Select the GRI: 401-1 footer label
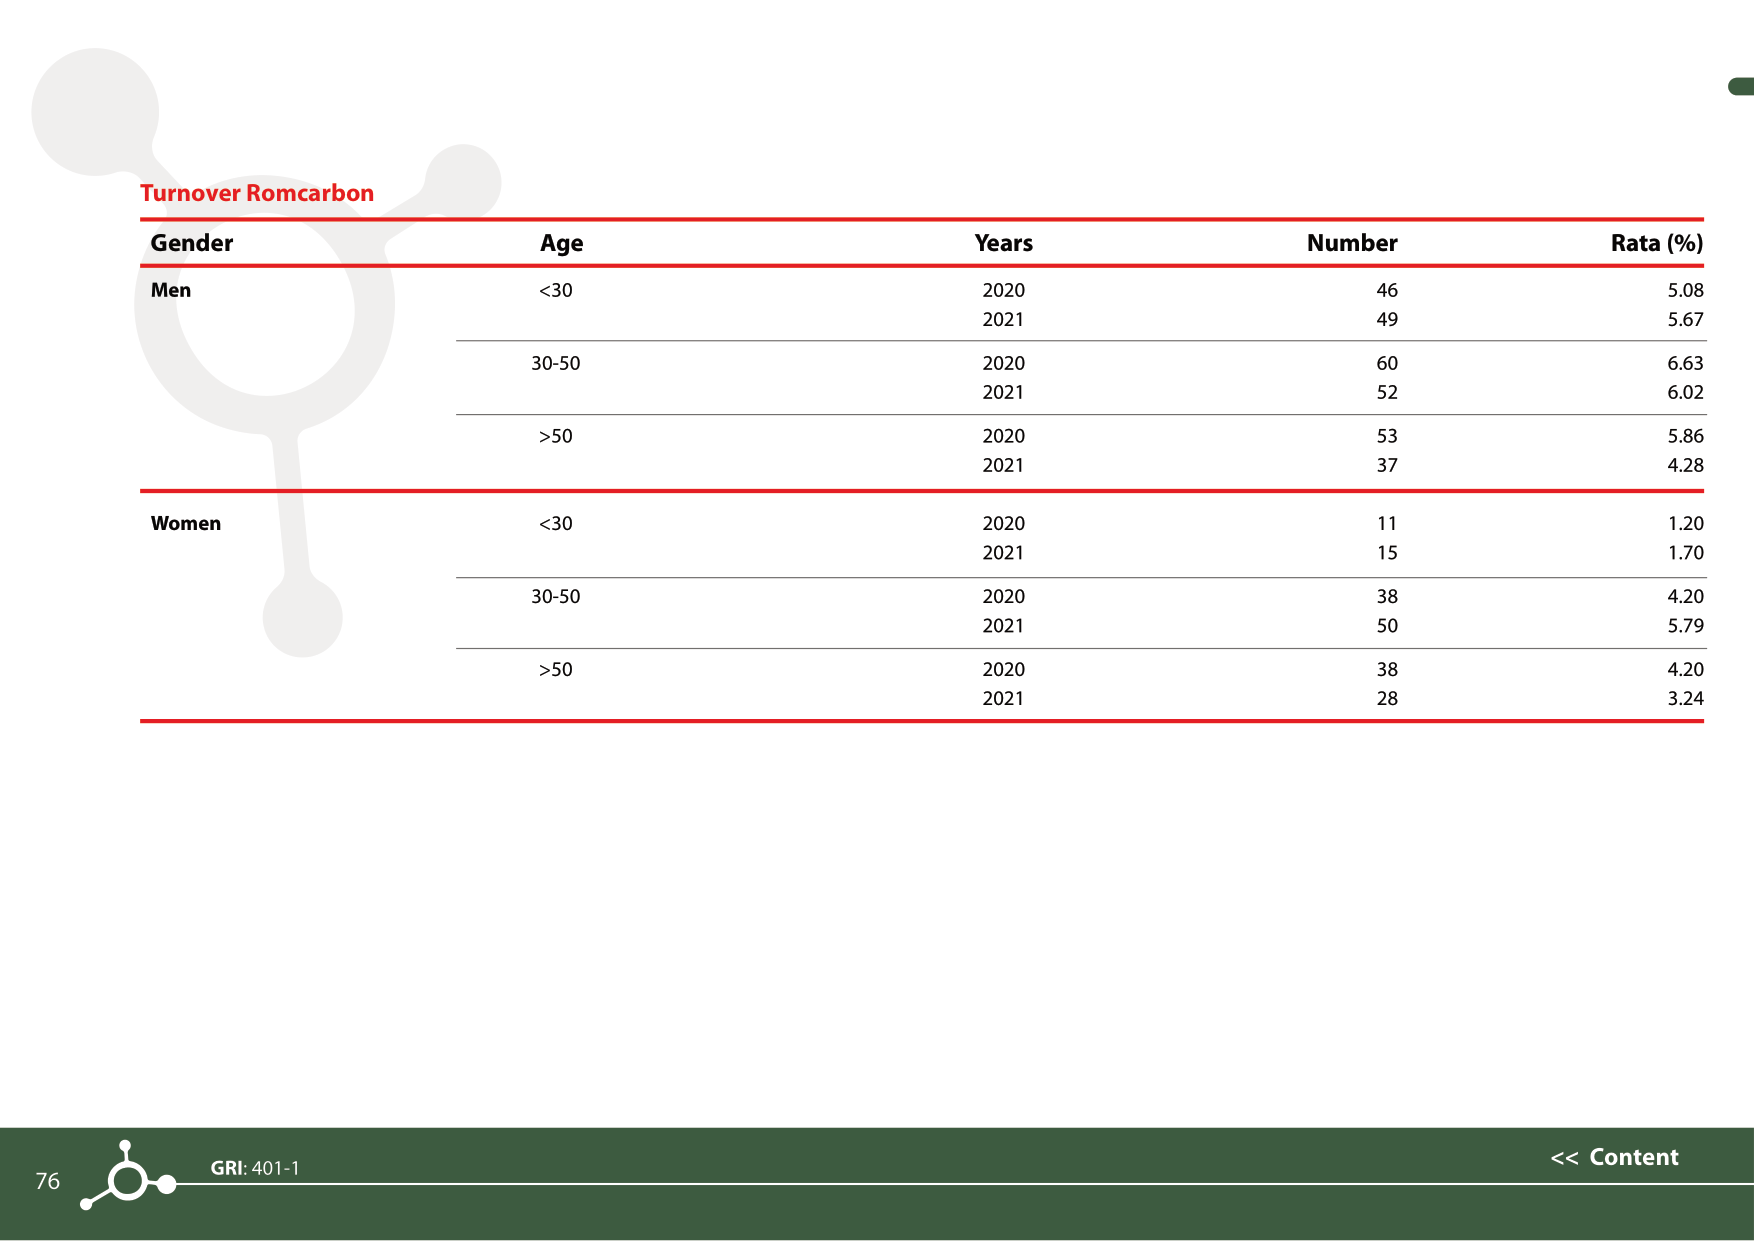The image size is (1754, 1241). pyautogui.click(x=255, y=1166)
